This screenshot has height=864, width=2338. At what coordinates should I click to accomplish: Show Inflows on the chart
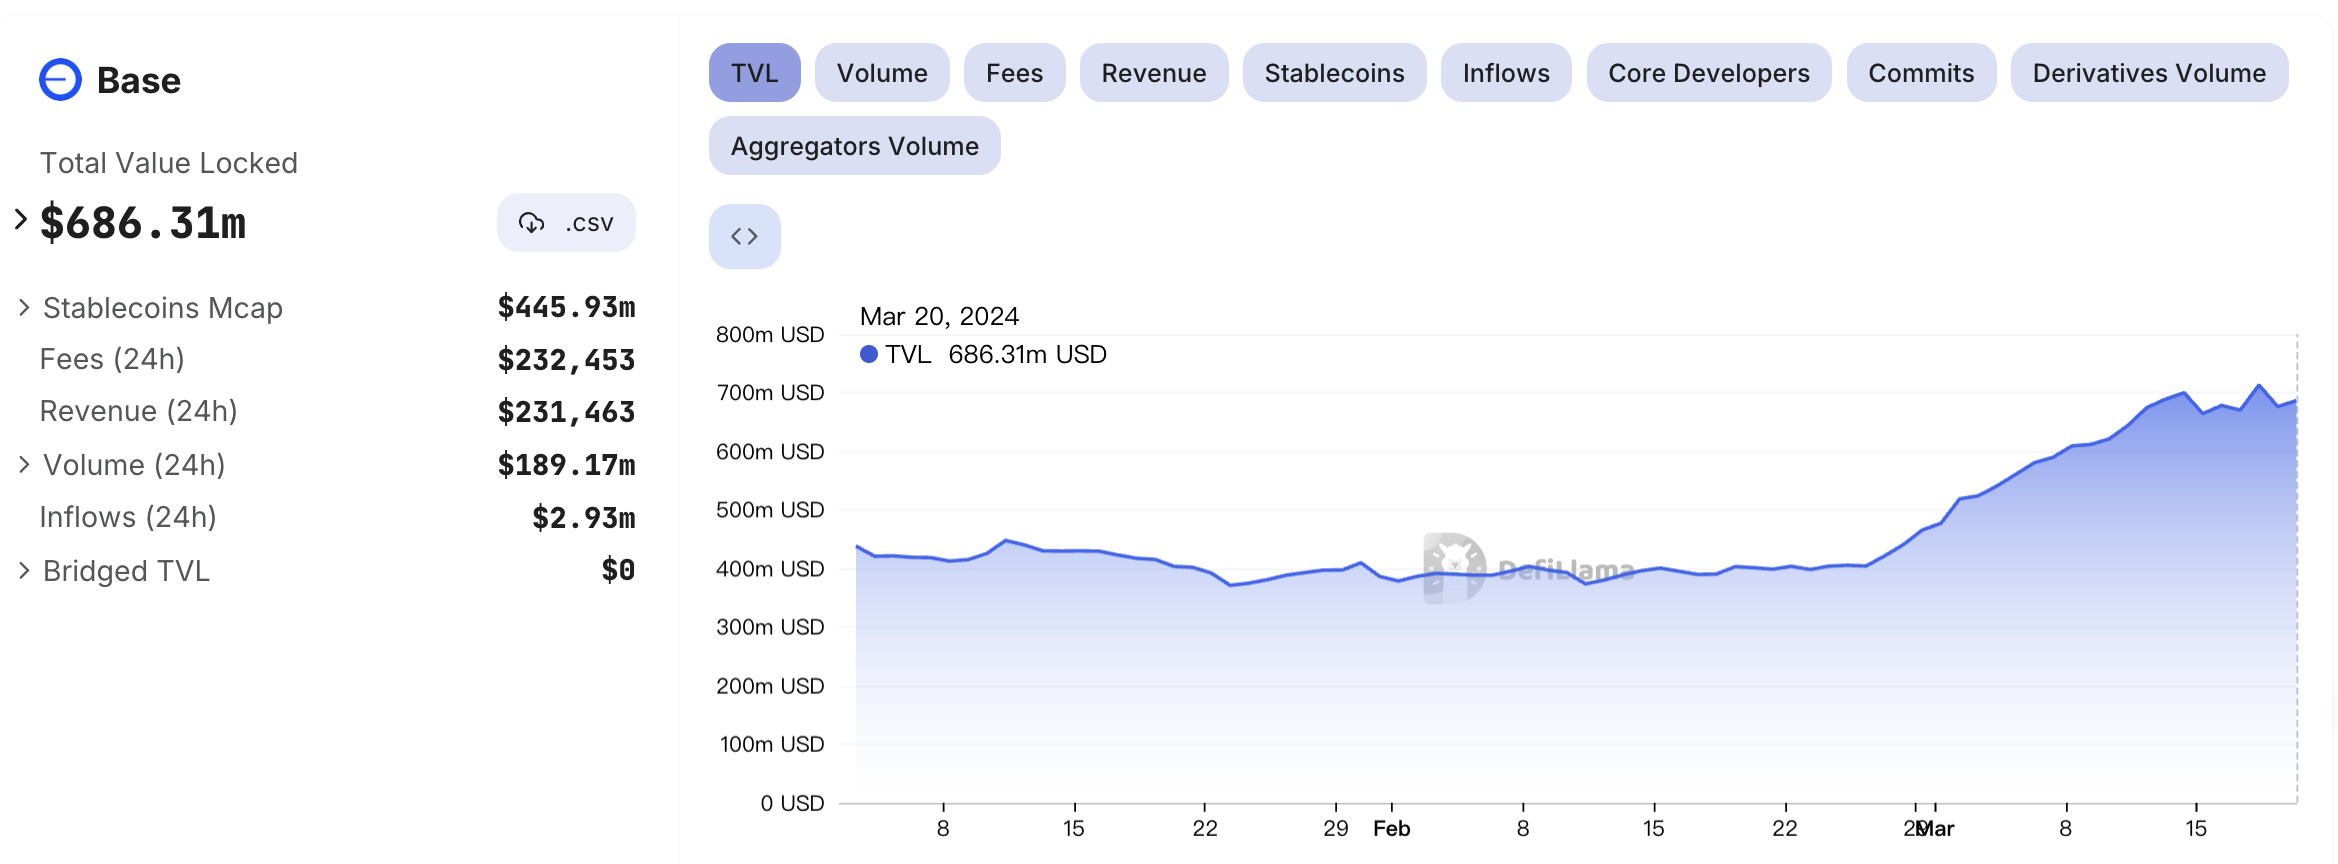1505,73
